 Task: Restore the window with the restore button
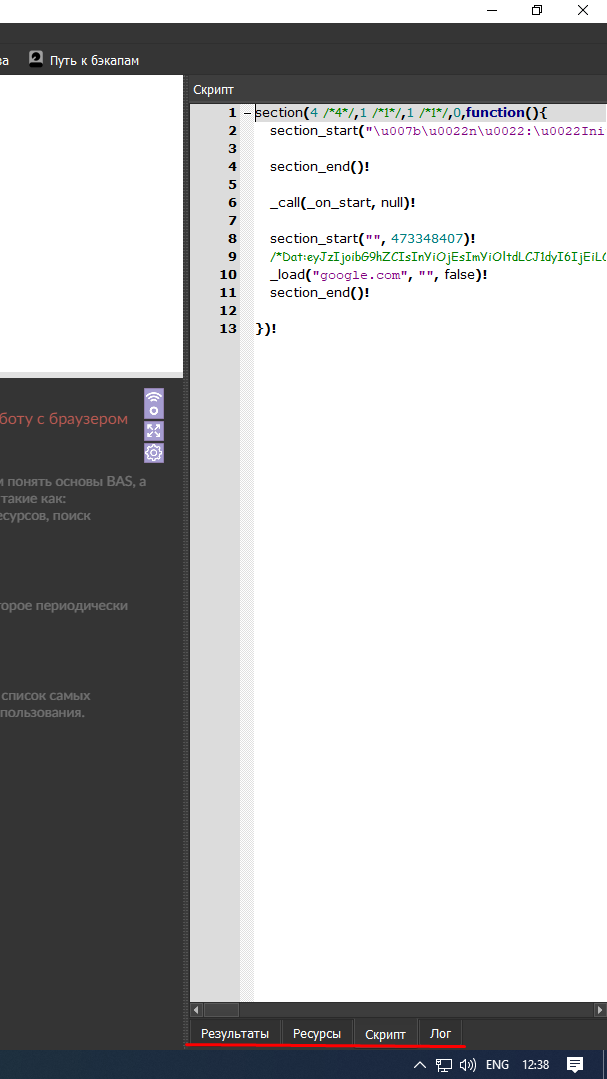(537, 10)
